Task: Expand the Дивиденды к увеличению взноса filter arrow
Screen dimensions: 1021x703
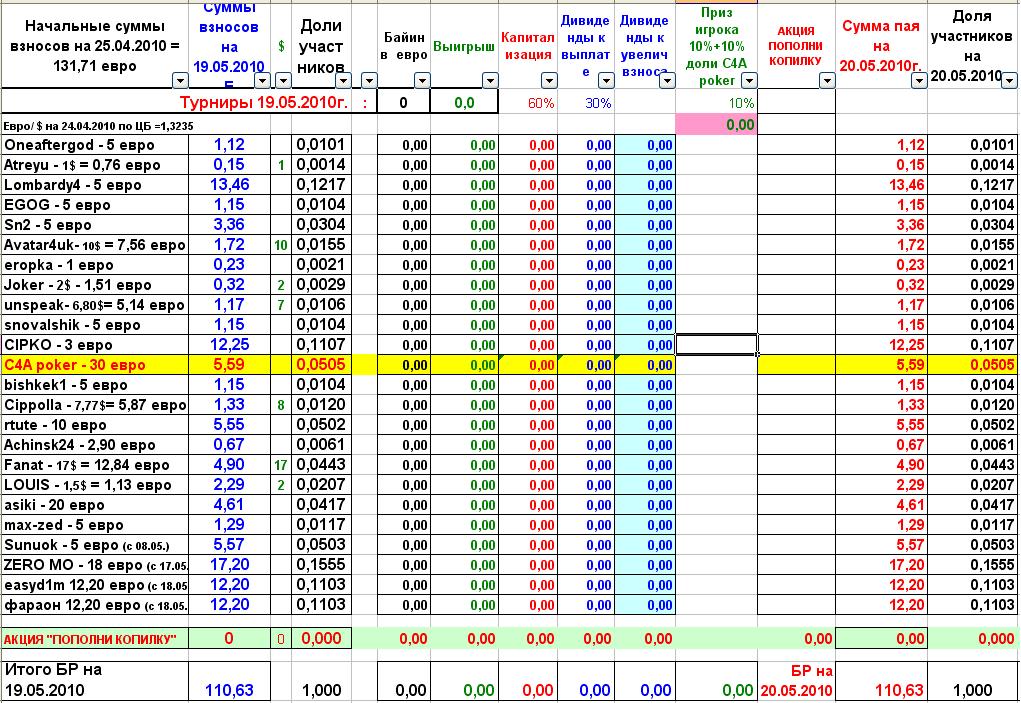Action: 667,81
